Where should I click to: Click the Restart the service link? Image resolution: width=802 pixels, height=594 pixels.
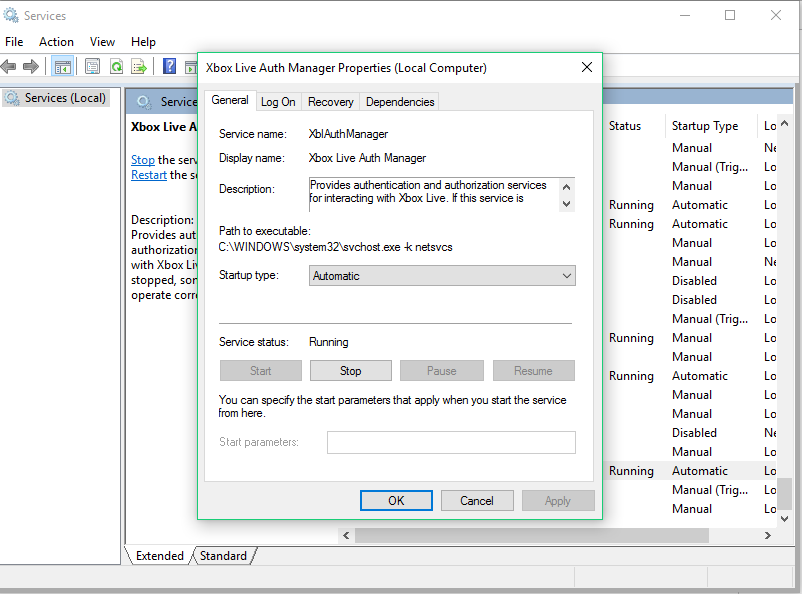point(149,175)
